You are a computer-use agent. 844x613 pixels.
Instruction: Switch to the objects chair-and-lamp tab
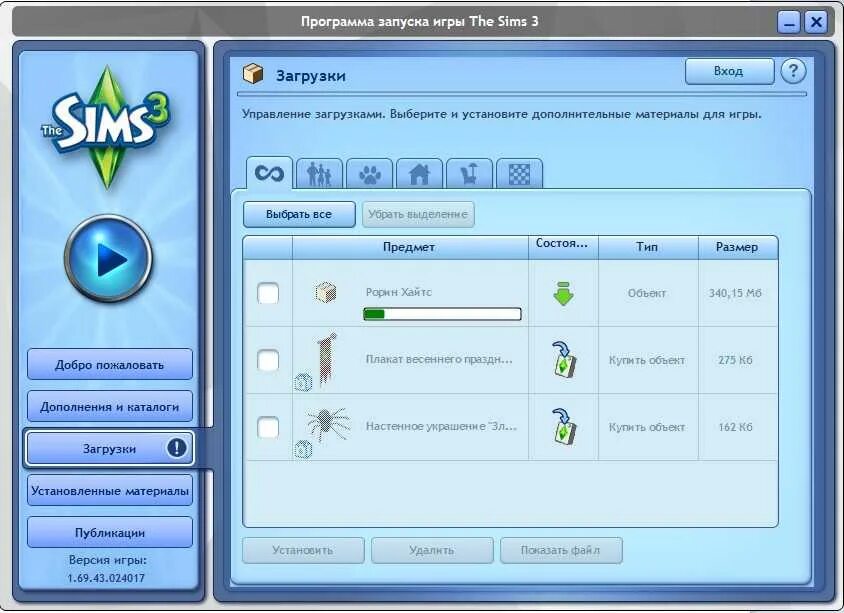(x=469, y=174)
